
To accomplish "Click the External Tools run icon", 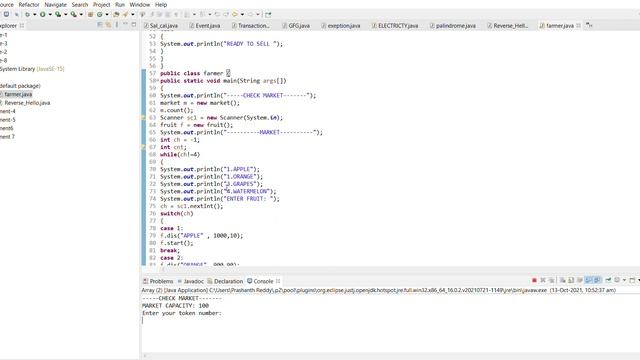I will [73, 14].
